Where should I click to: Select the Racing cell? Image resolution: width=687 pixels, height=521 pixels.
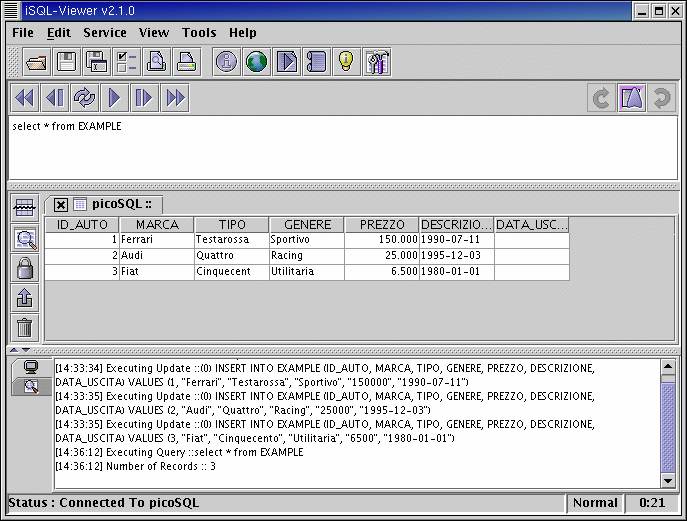click(x=307, y=255)
